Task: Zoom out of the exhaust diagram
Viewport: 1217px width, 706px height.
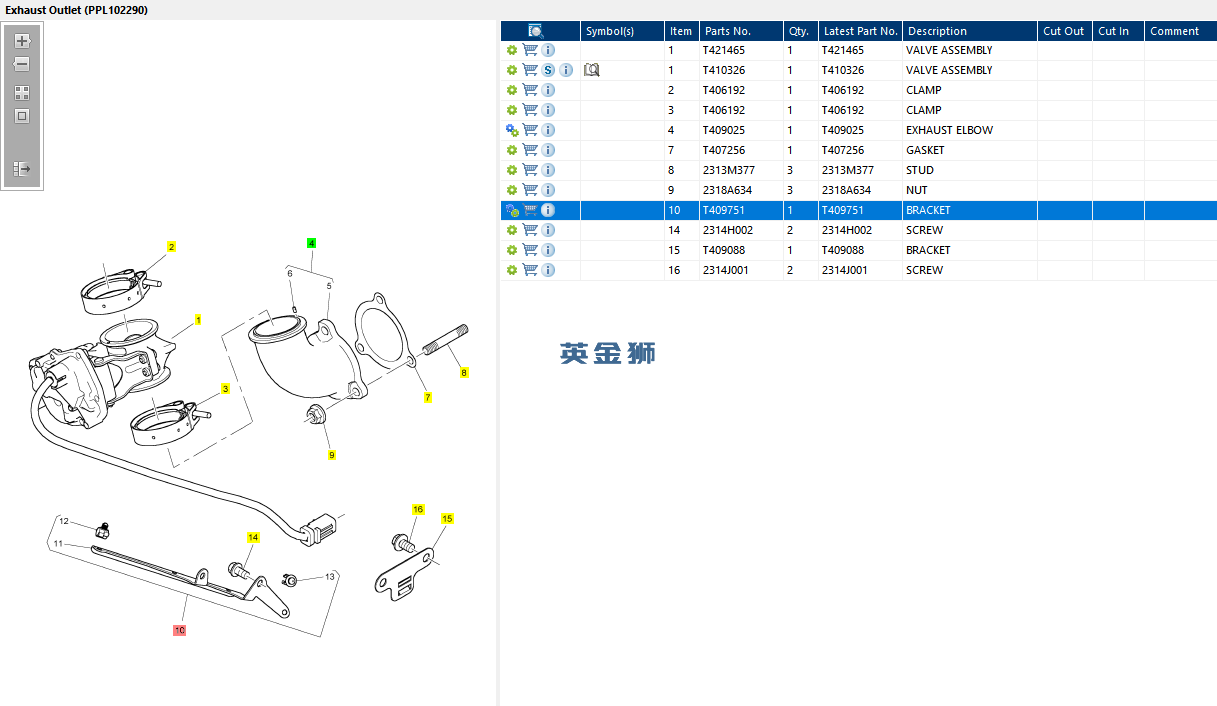Action: (22, 64)
